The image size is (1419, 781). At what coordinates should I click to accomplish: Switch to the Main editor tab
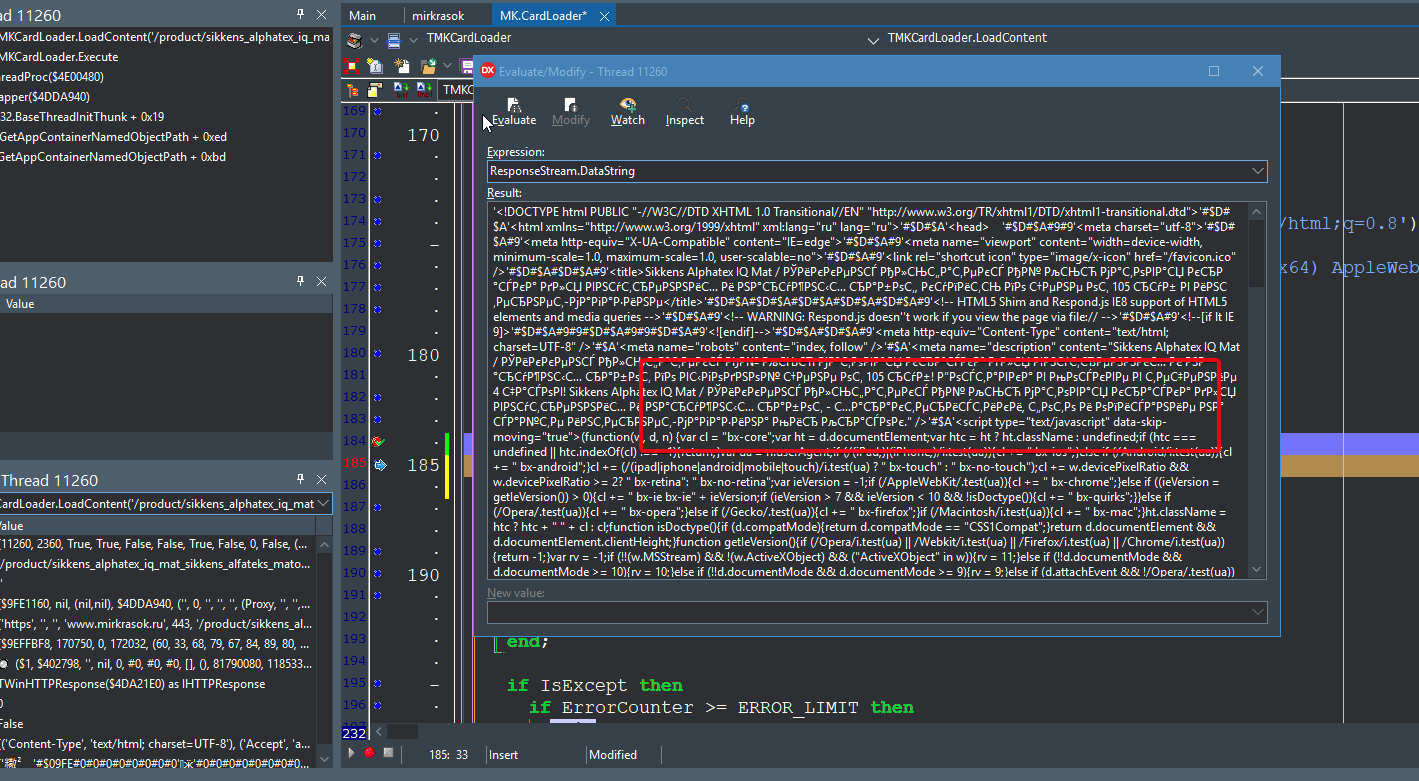363,15
